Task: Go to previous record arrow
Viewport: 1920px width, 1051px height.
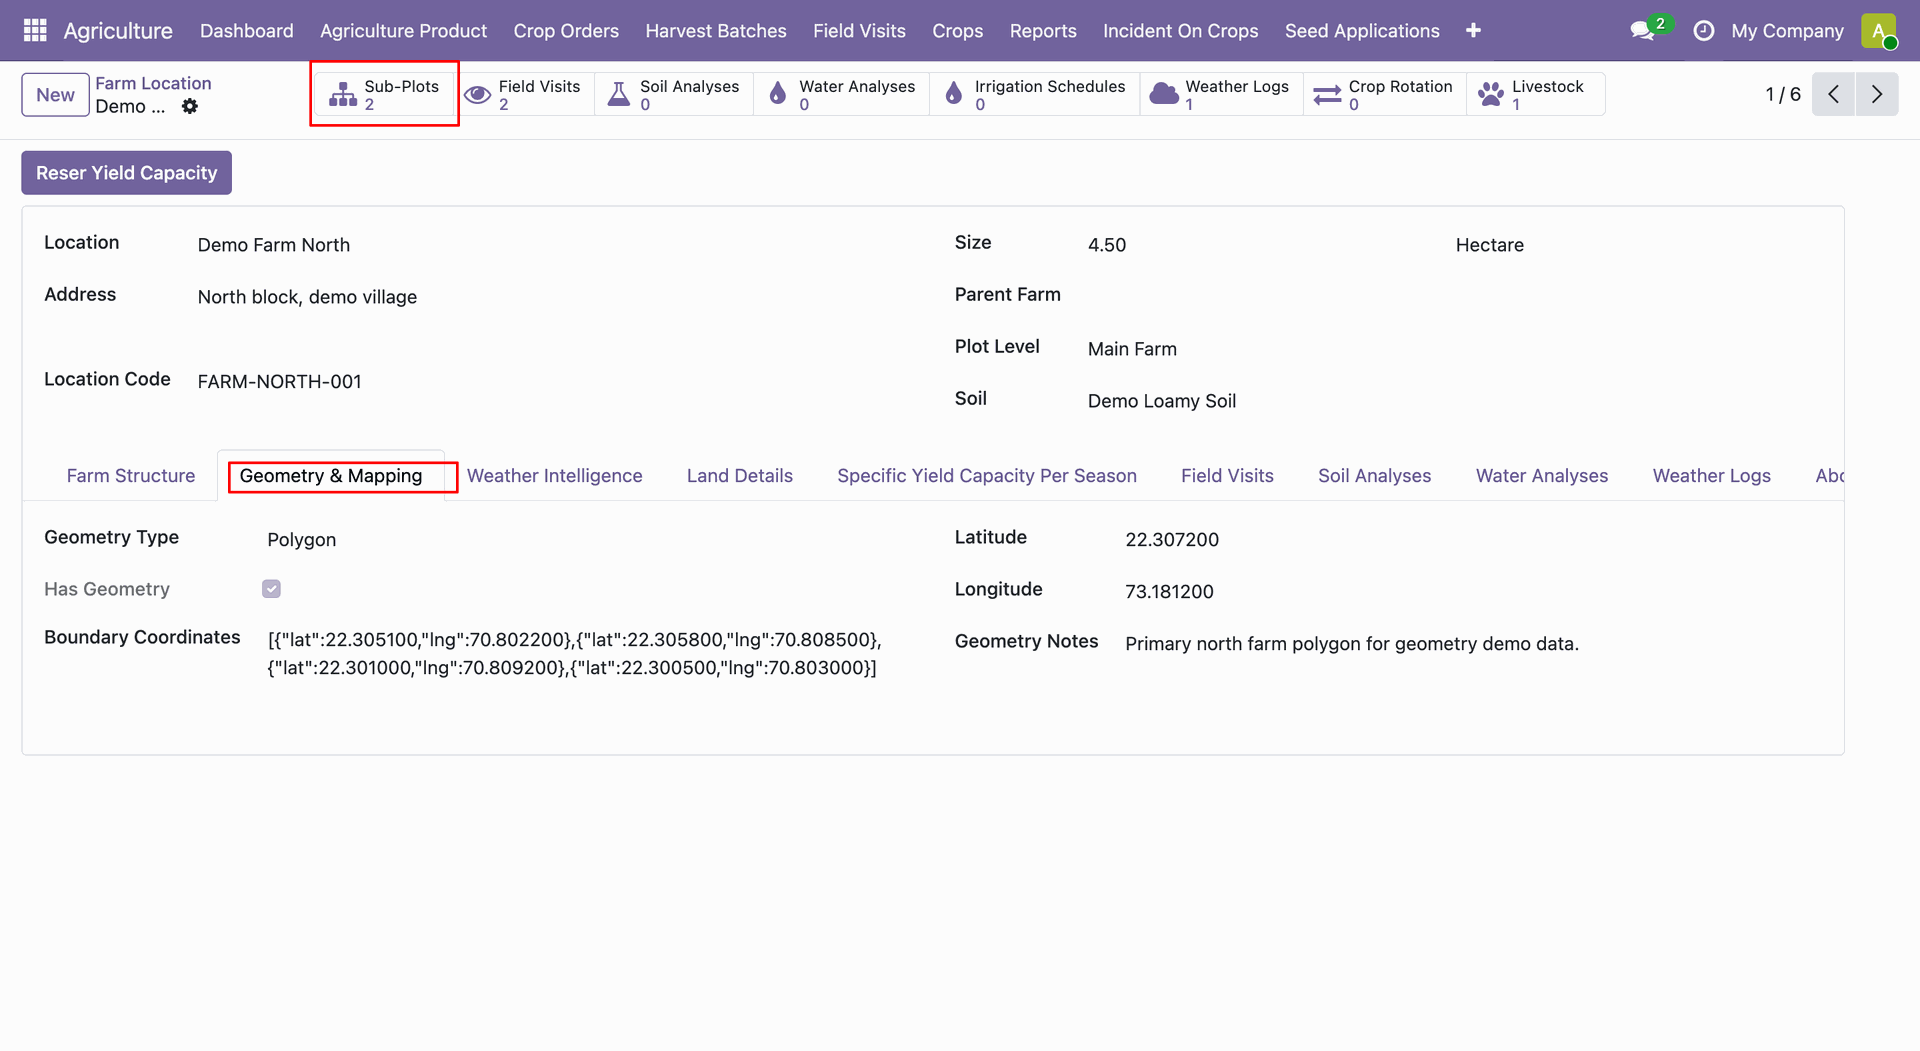Action: coord(1833,95)
